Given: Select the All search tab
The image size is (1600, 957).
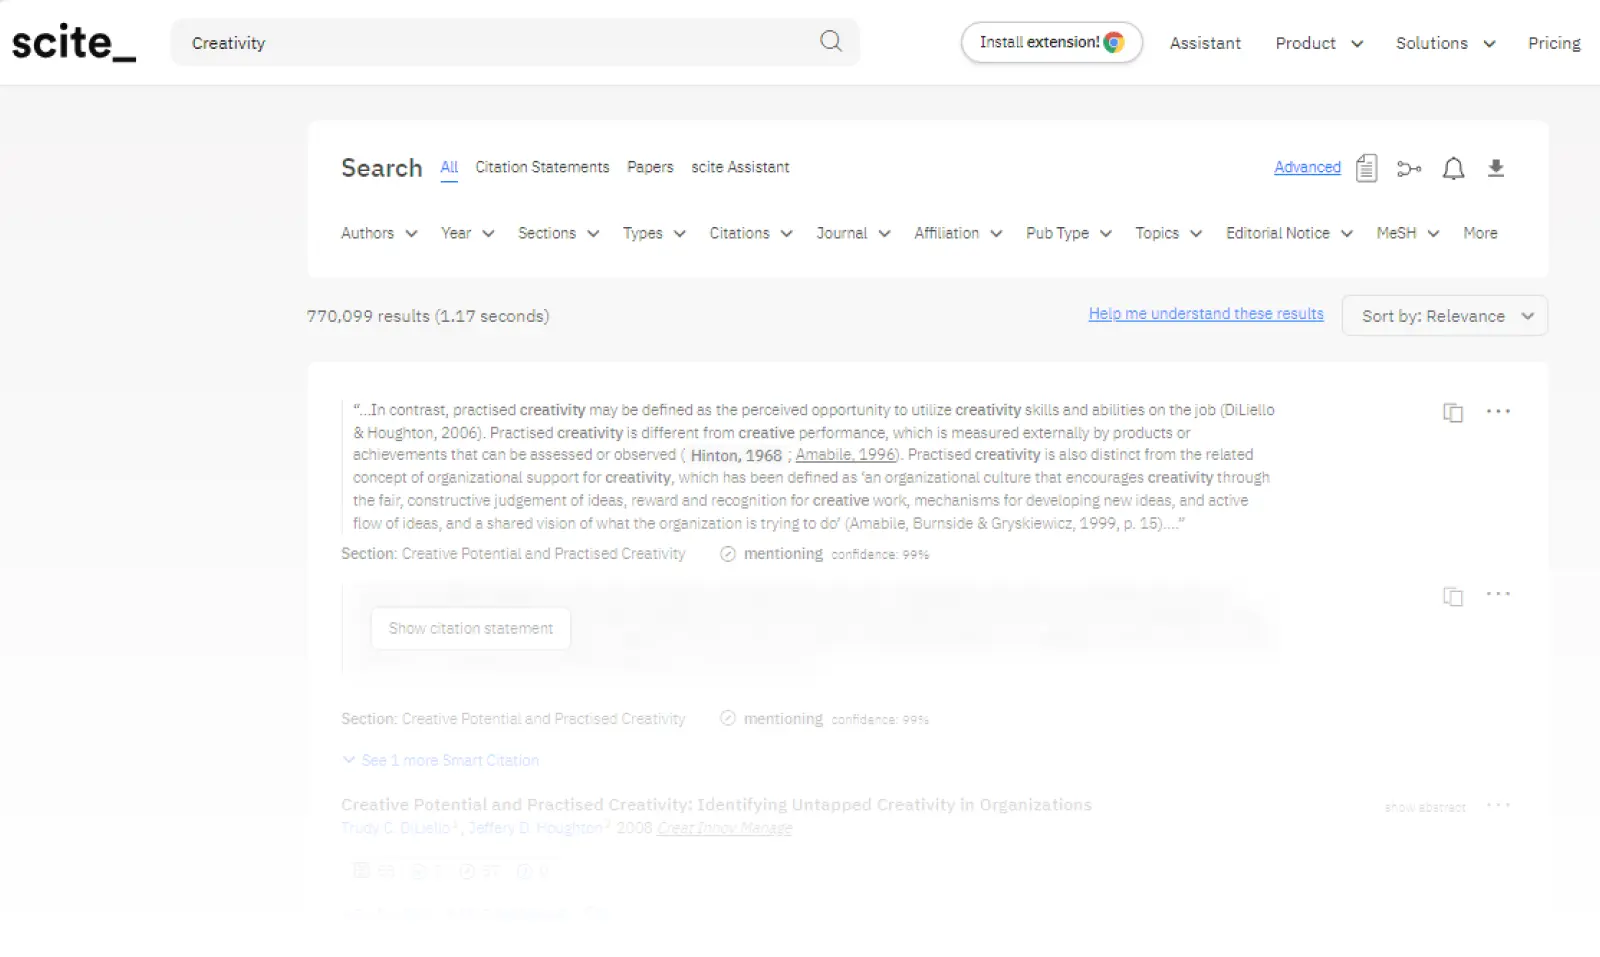Looking at the screenshot, I should pyautogui.click(x=449, y=167).
